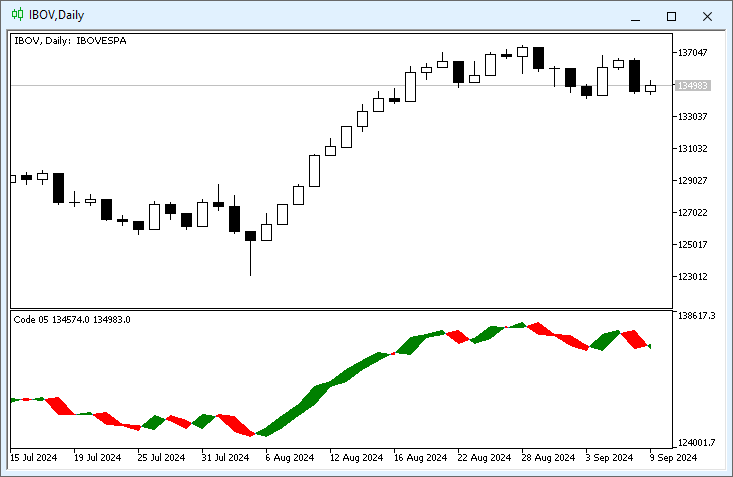The height and width of the screenshot is (477, 733).
Task: Click the 127022 price scale label
Action: point(692,213)
